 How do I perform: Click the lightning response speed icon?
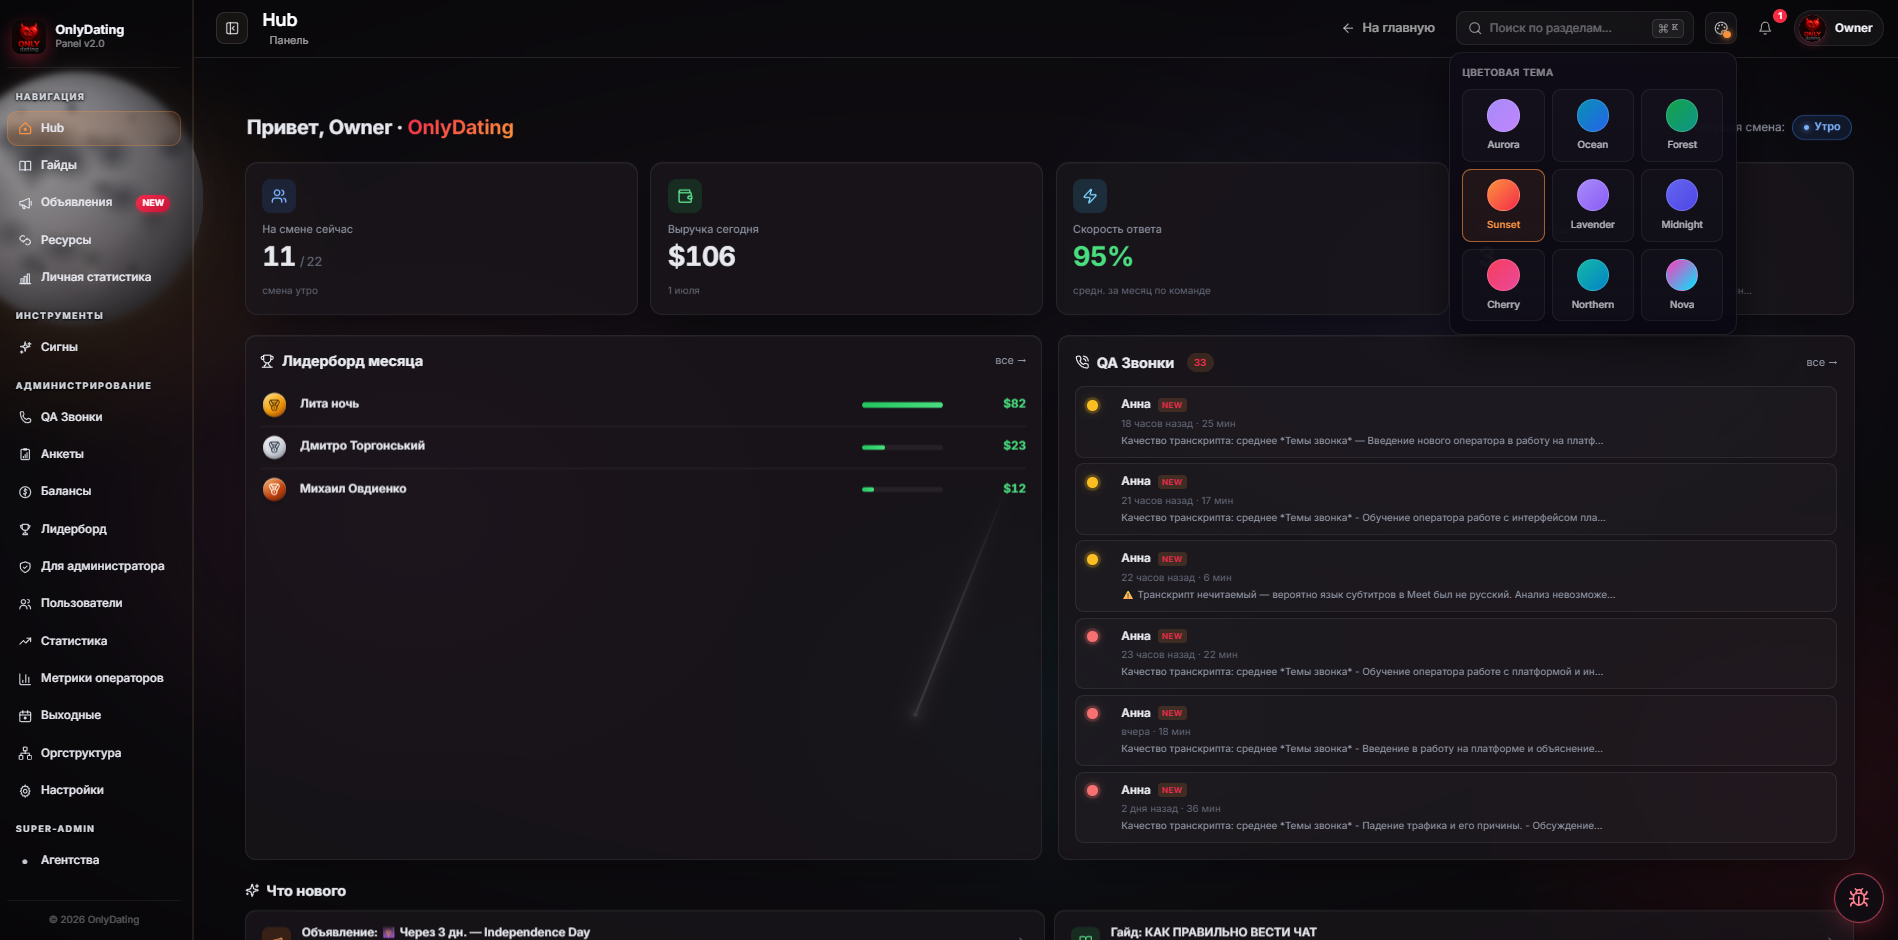click(1090, 196)
